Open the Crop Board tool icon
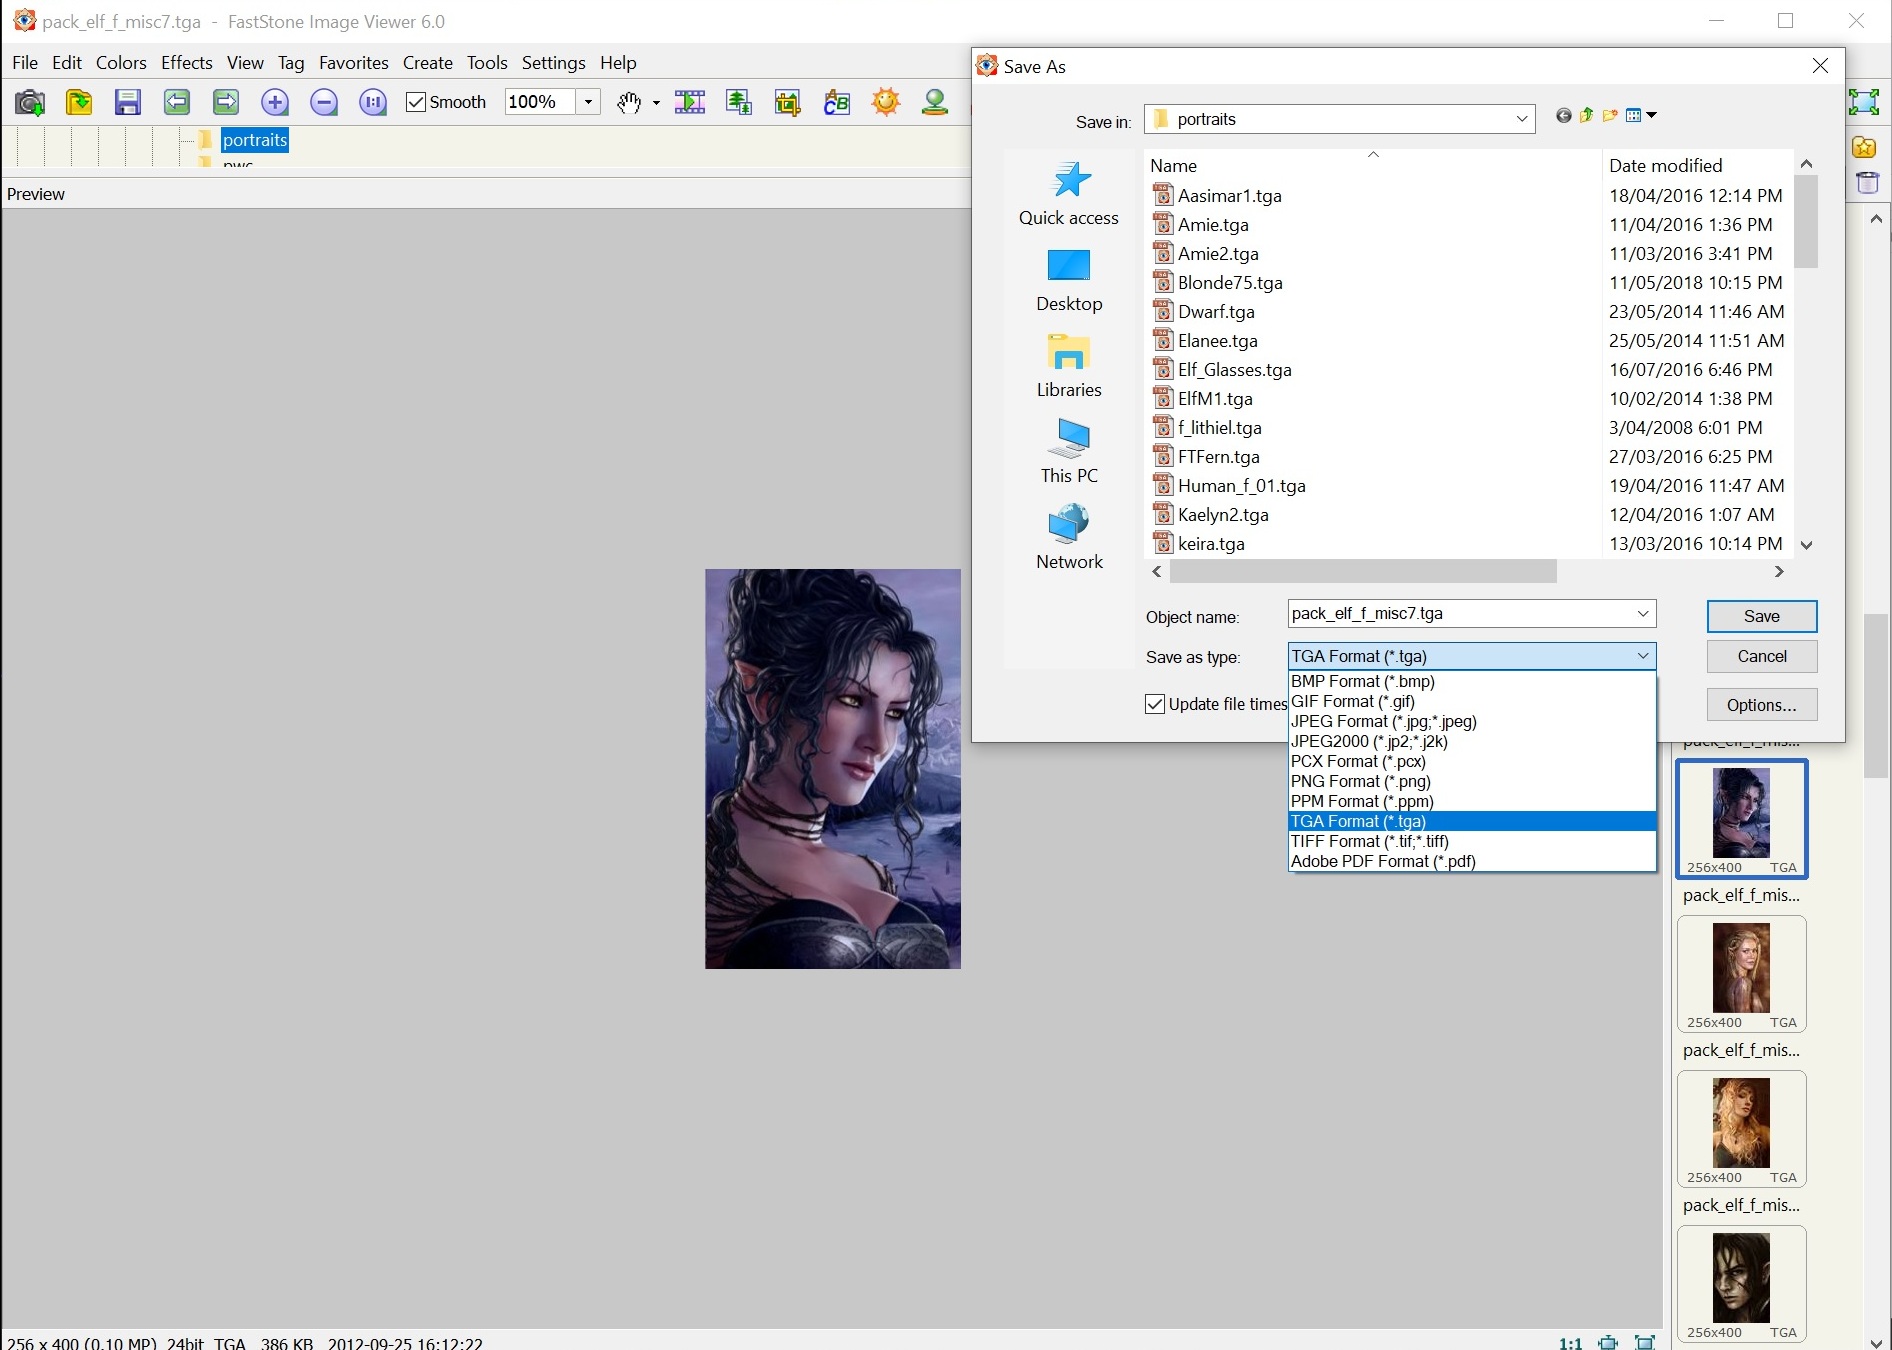1892x1350 pixels. 788,102
